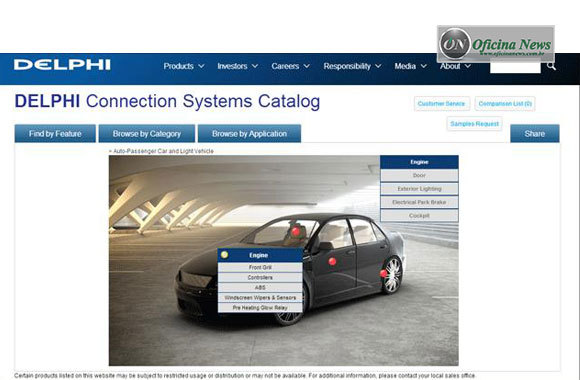Click the DELPHI Connection Systems Catalog heading

[167, 101]
